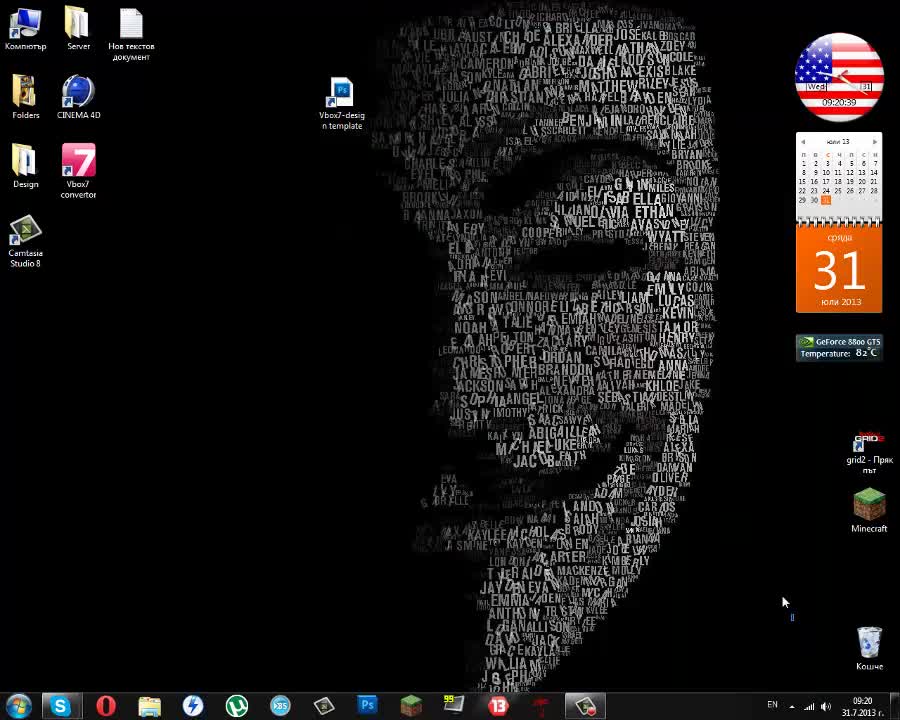This screenshot has width=900, height=720.
Task: Select the Vbox7 convertor icon
Action: click(x=78, y=171)
